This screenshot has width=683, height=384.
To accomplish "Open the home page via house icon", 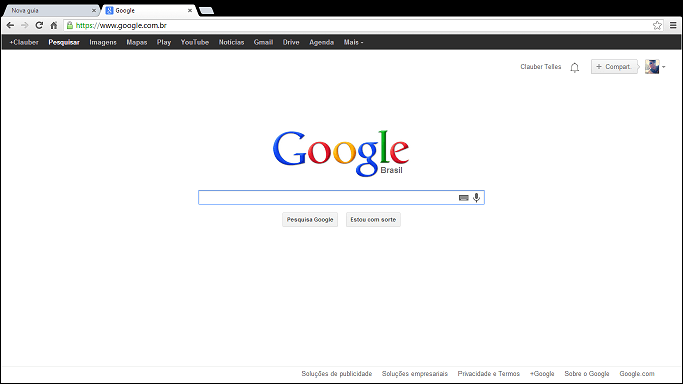I will 54,25.
